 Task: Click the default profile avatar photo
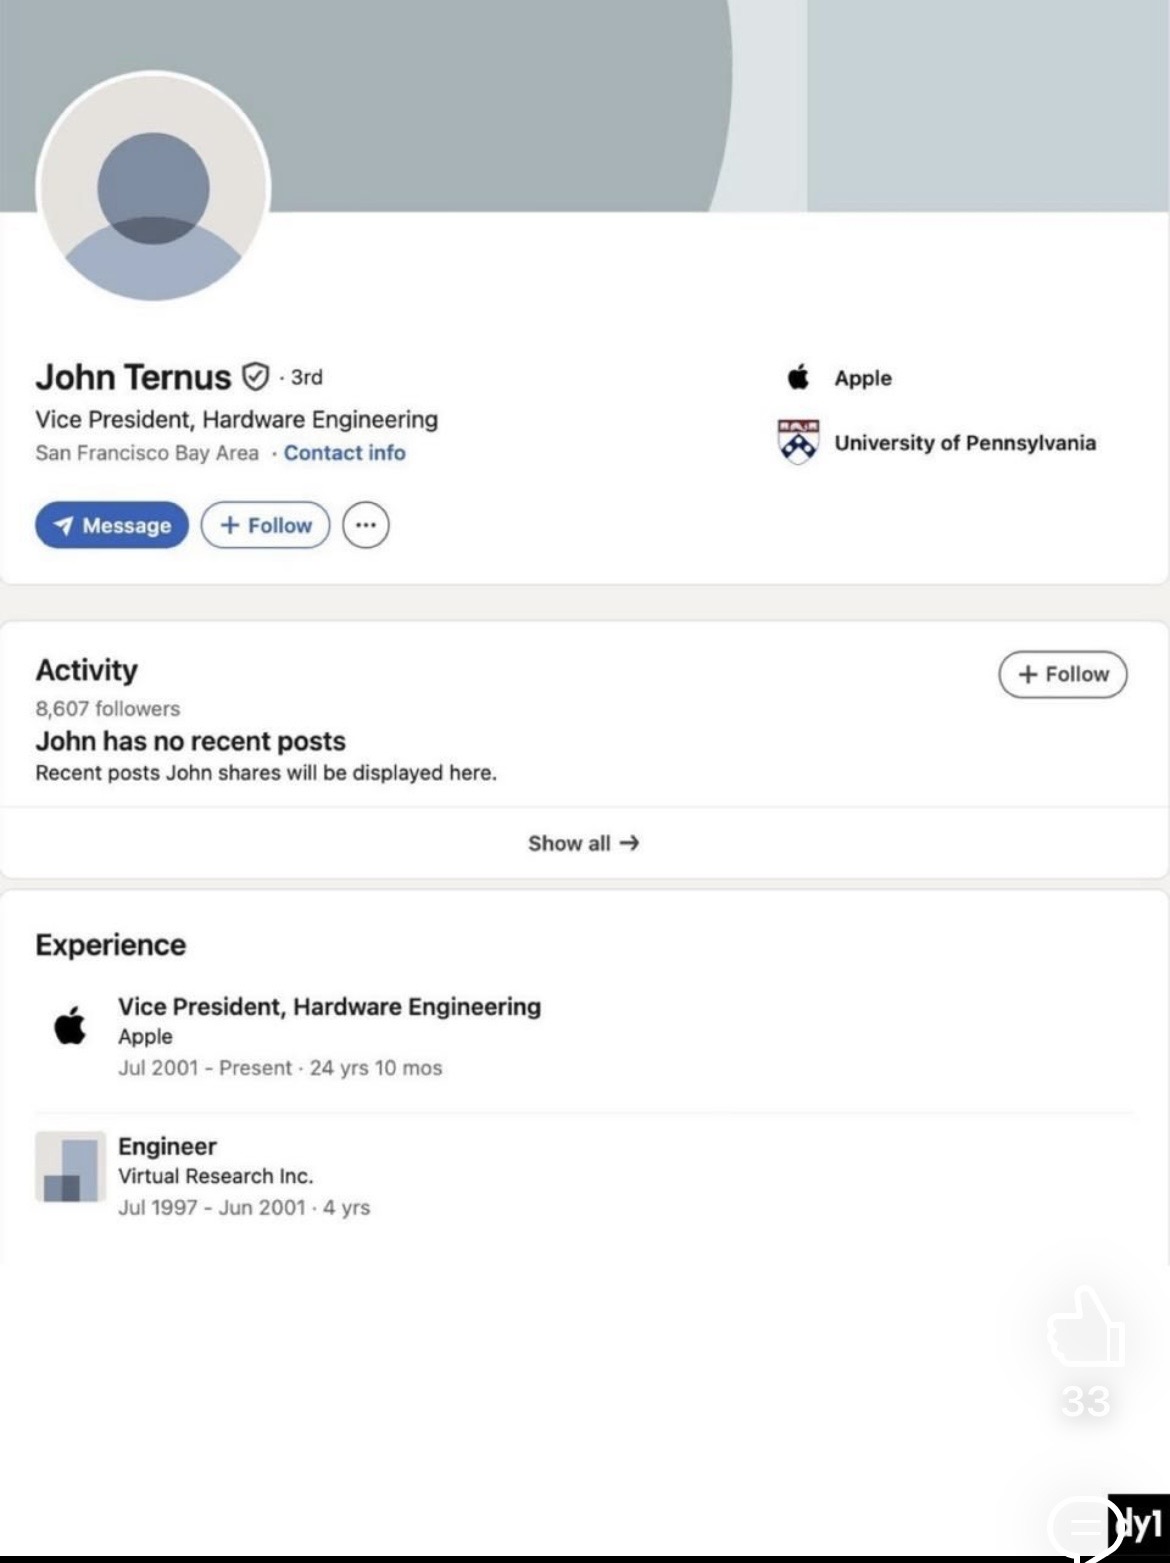coord(153,187)
